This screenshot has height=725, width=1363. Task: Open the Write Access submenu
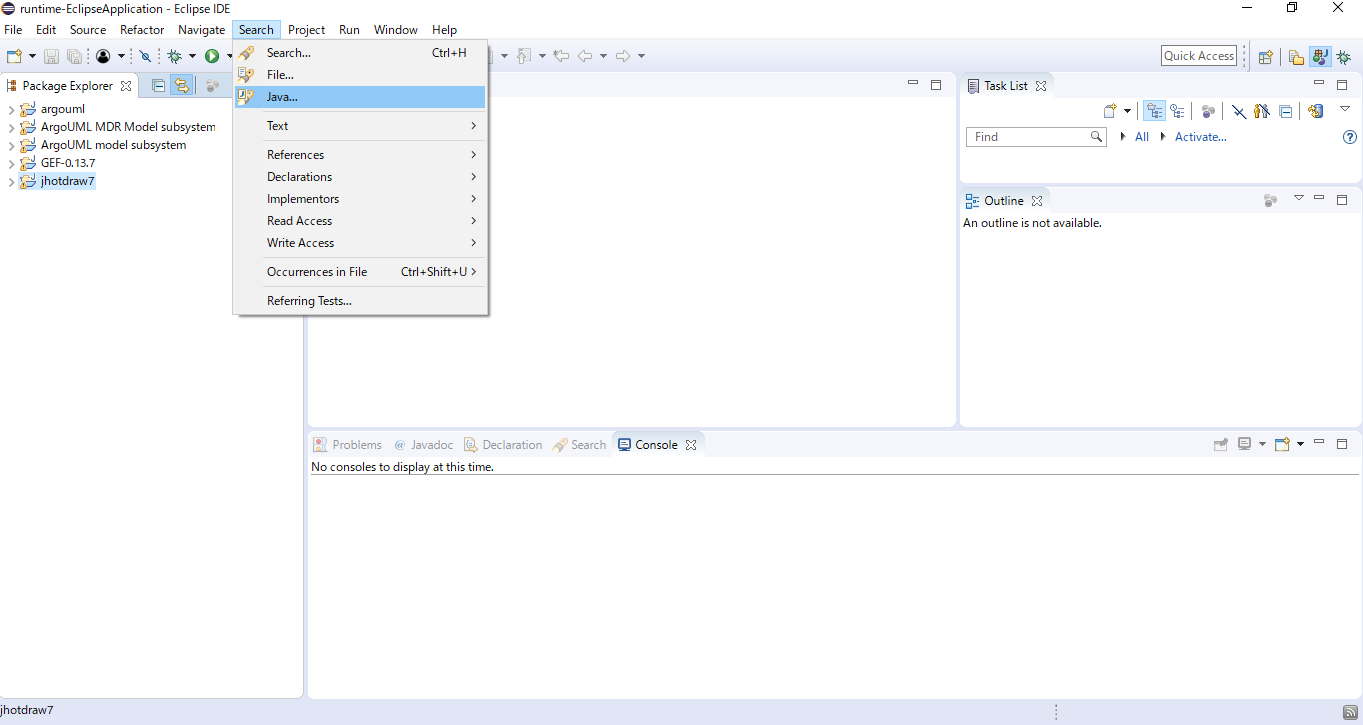pyautogui.click(x=360, y=243)
